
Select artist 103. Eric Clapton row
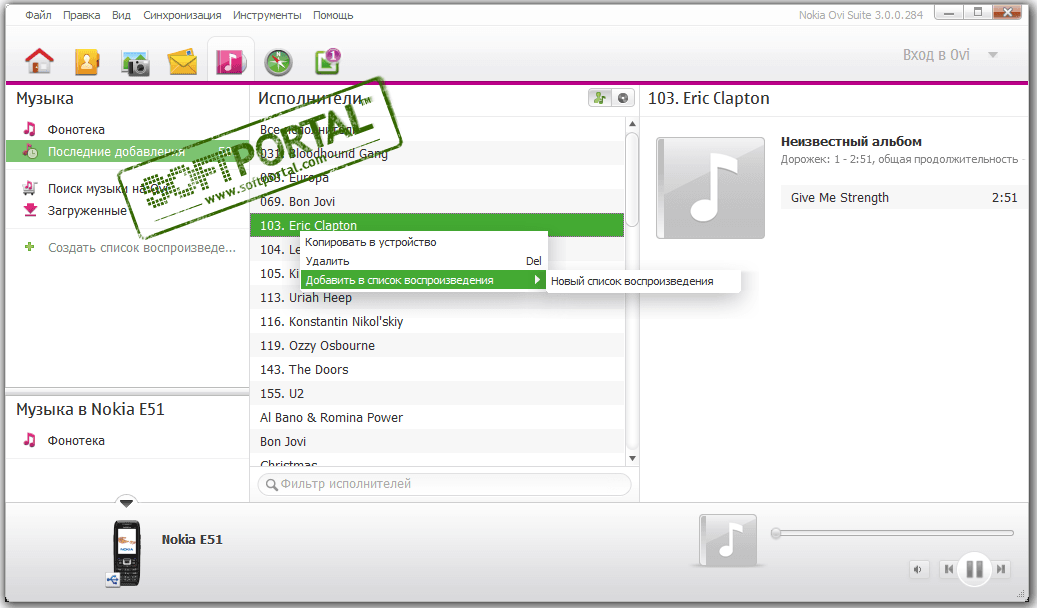click(x=437, y=225)
